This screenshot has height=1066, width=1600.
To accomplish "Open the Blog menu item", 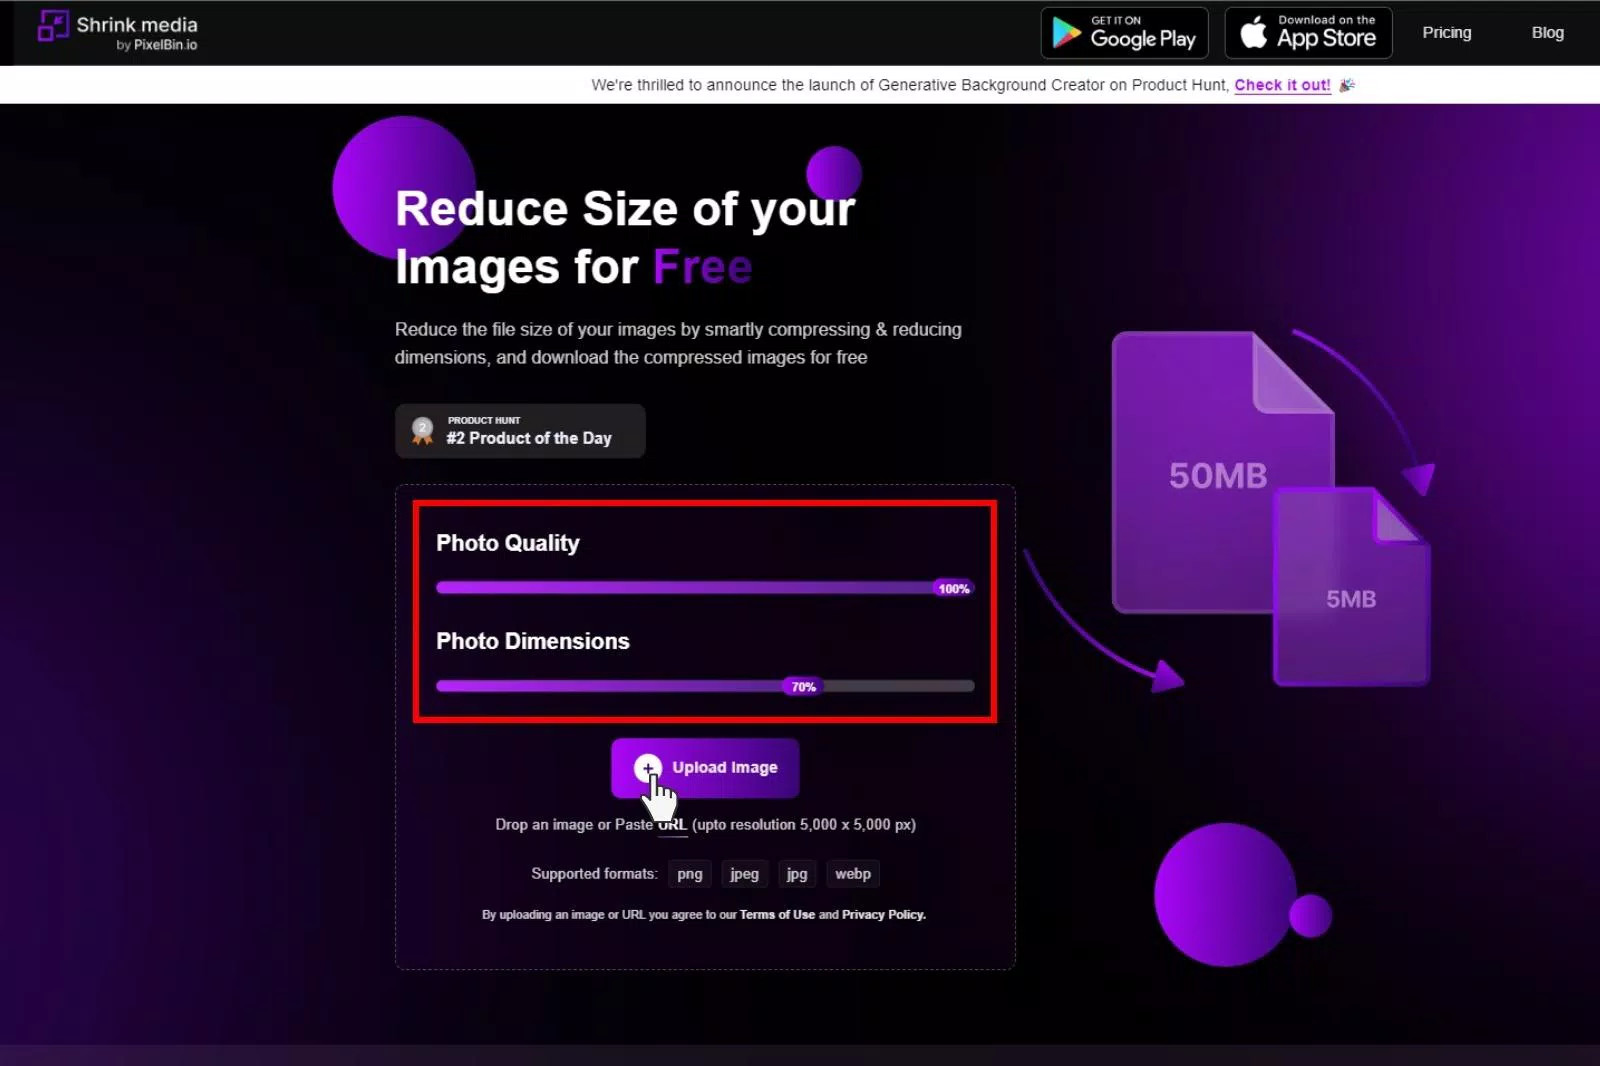I will click(x=1547, y=33).
